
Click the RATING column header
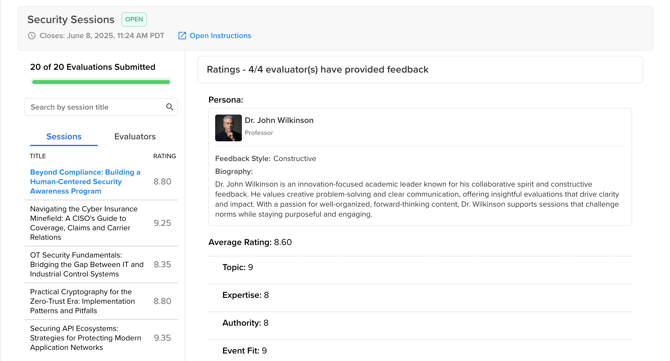[165, 156]
